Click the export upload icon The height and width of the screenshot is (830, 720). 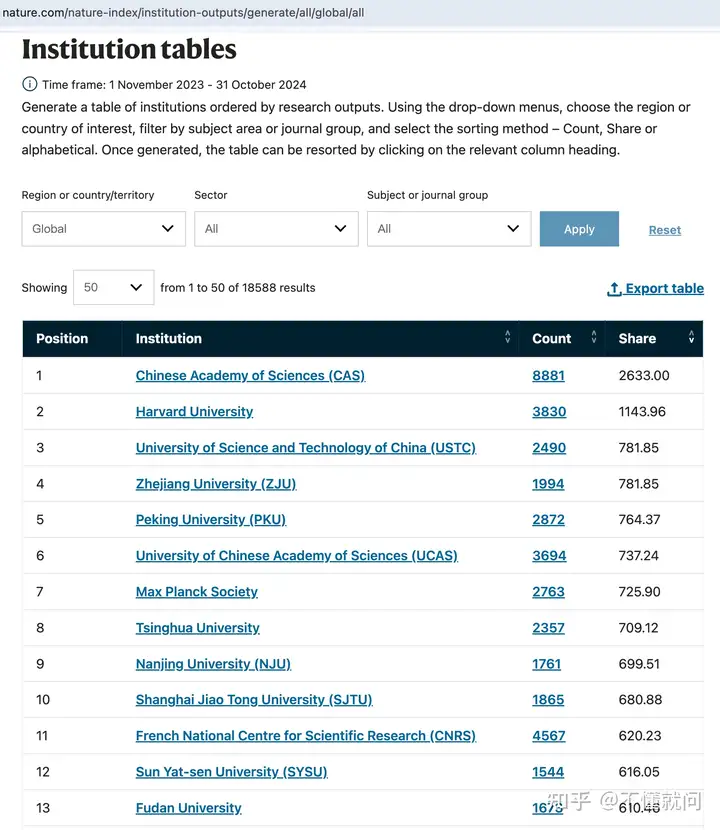pos(614,289)
